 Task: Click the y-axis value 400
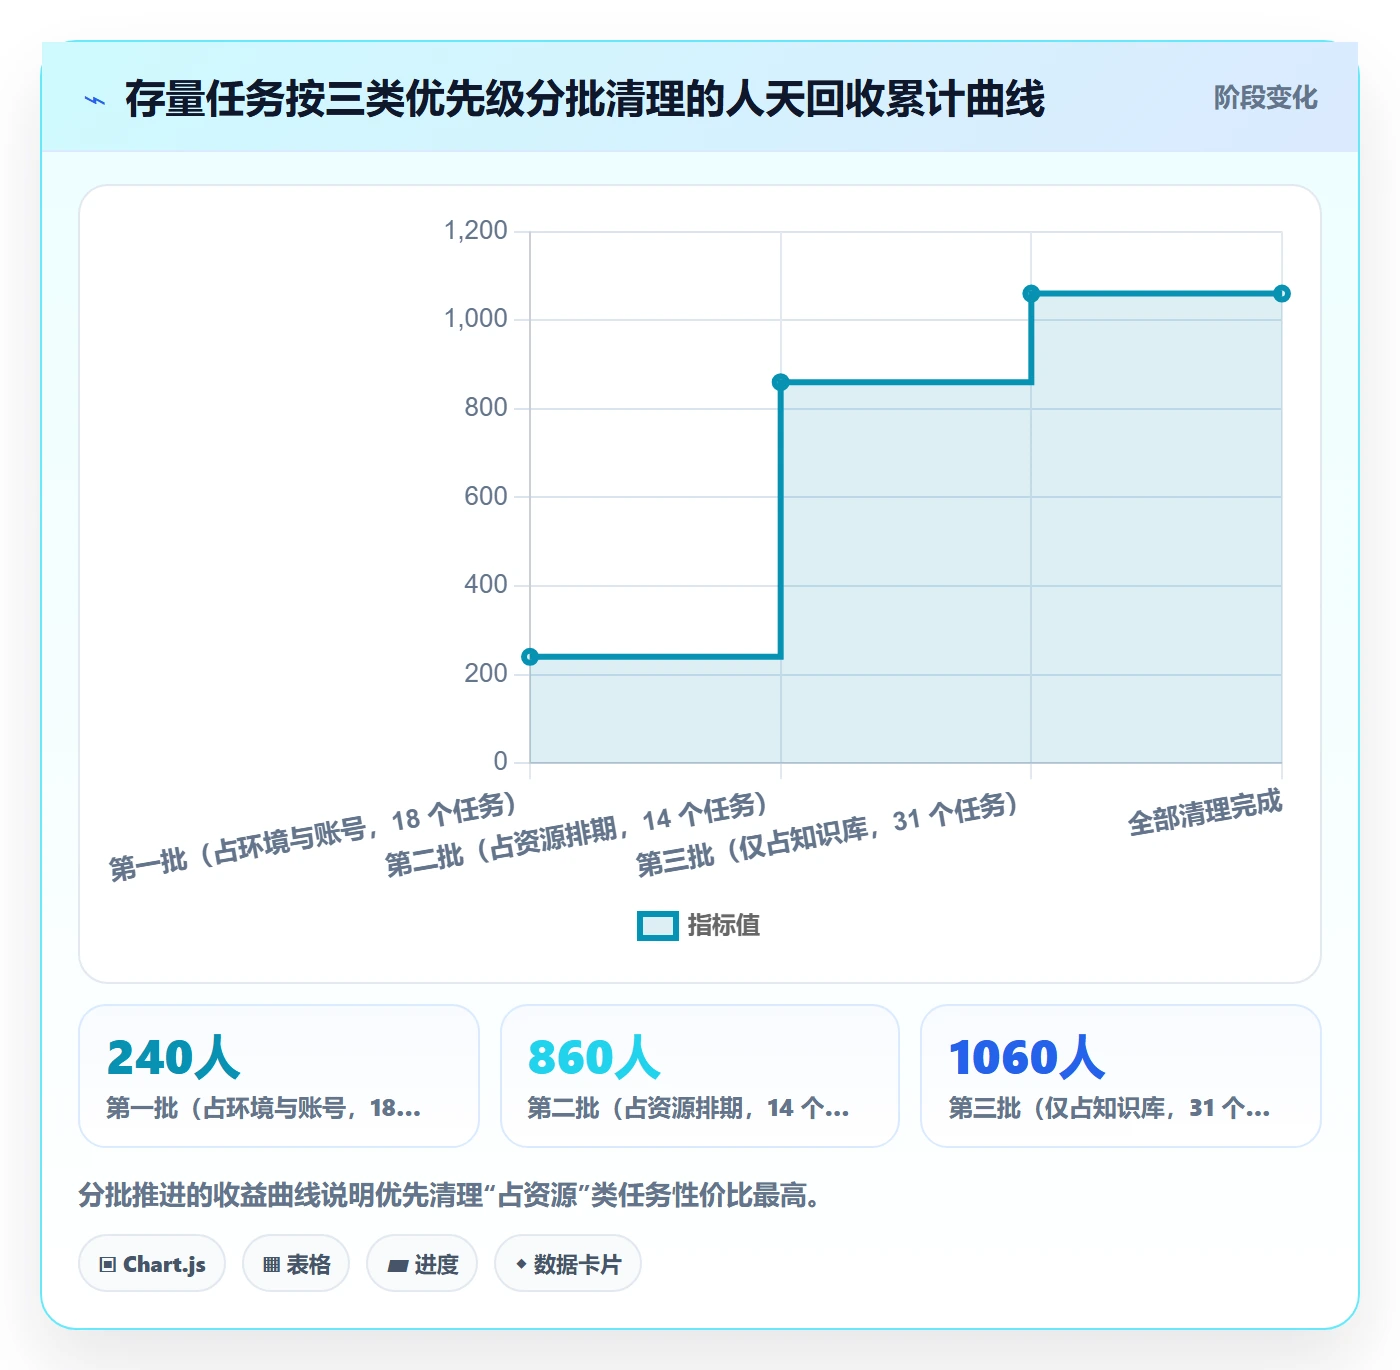(x=486, y=585)
